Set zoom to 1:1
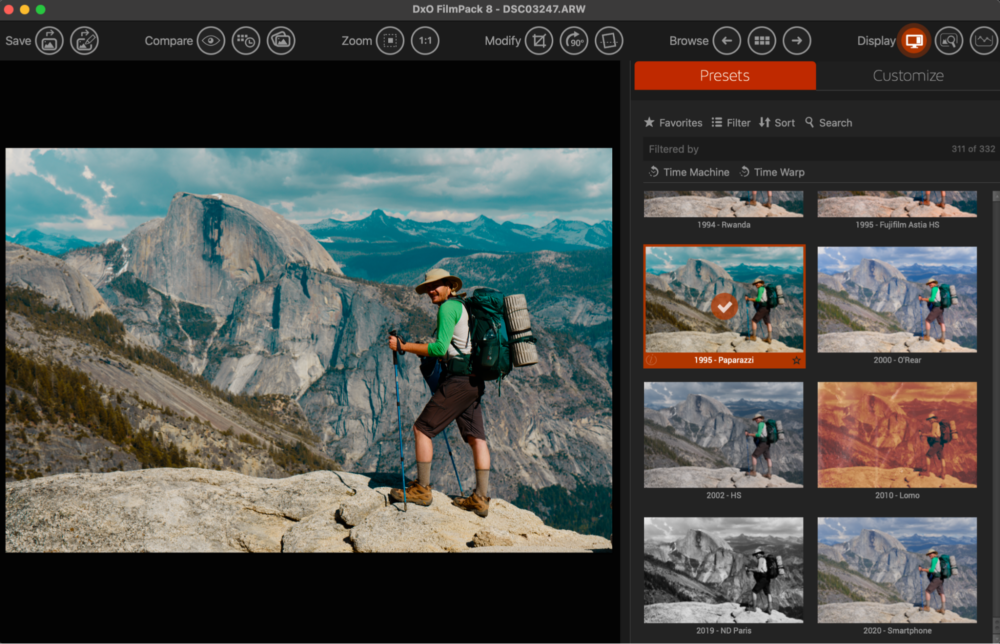 pos(425,41)
